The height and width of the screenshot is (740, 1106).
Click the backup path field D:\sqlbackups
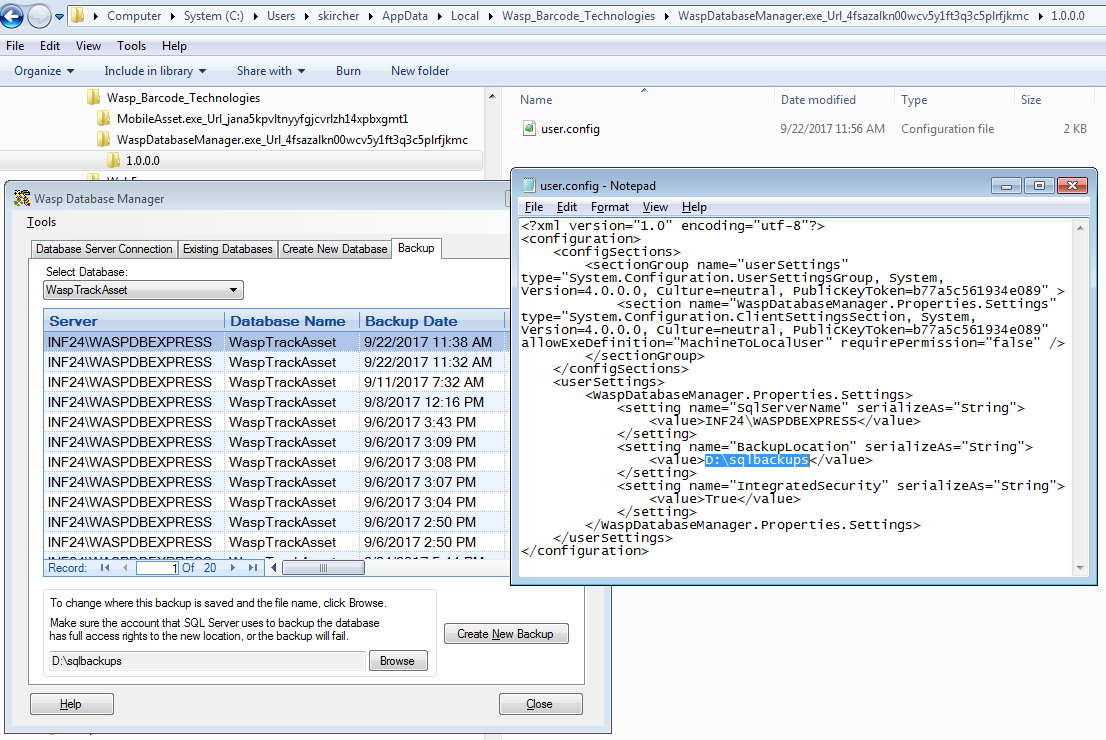click(x=206, y=661)
